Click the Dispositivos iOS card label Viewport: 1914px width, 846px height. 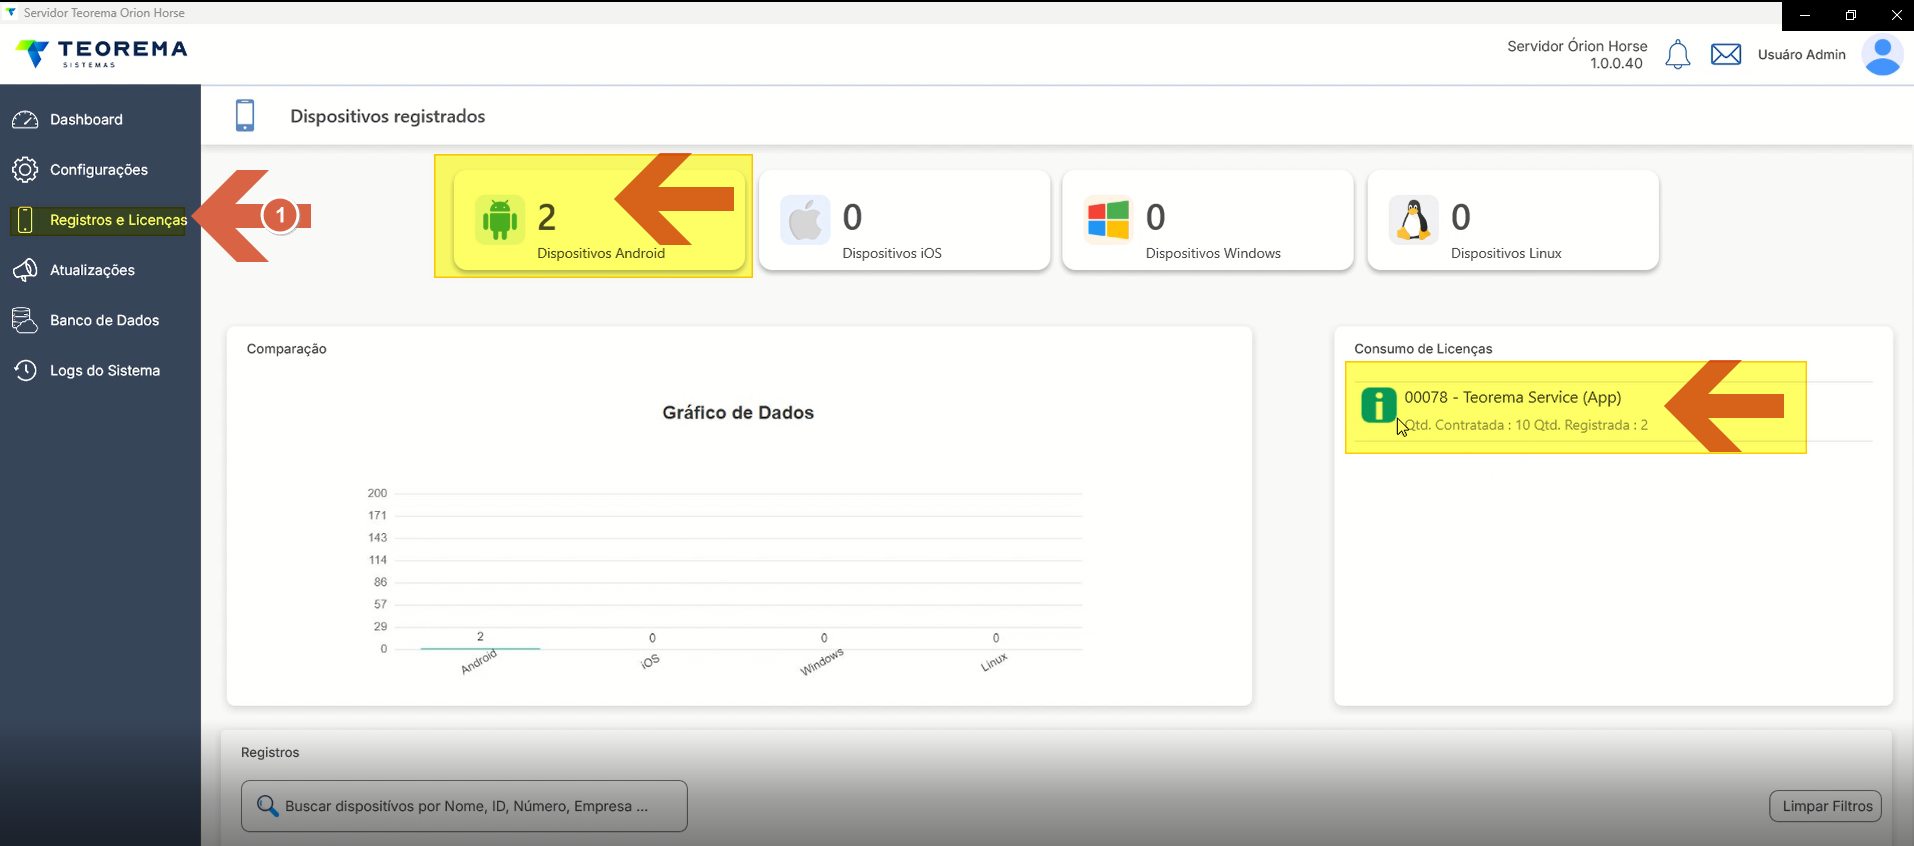(x=892, y=254)
